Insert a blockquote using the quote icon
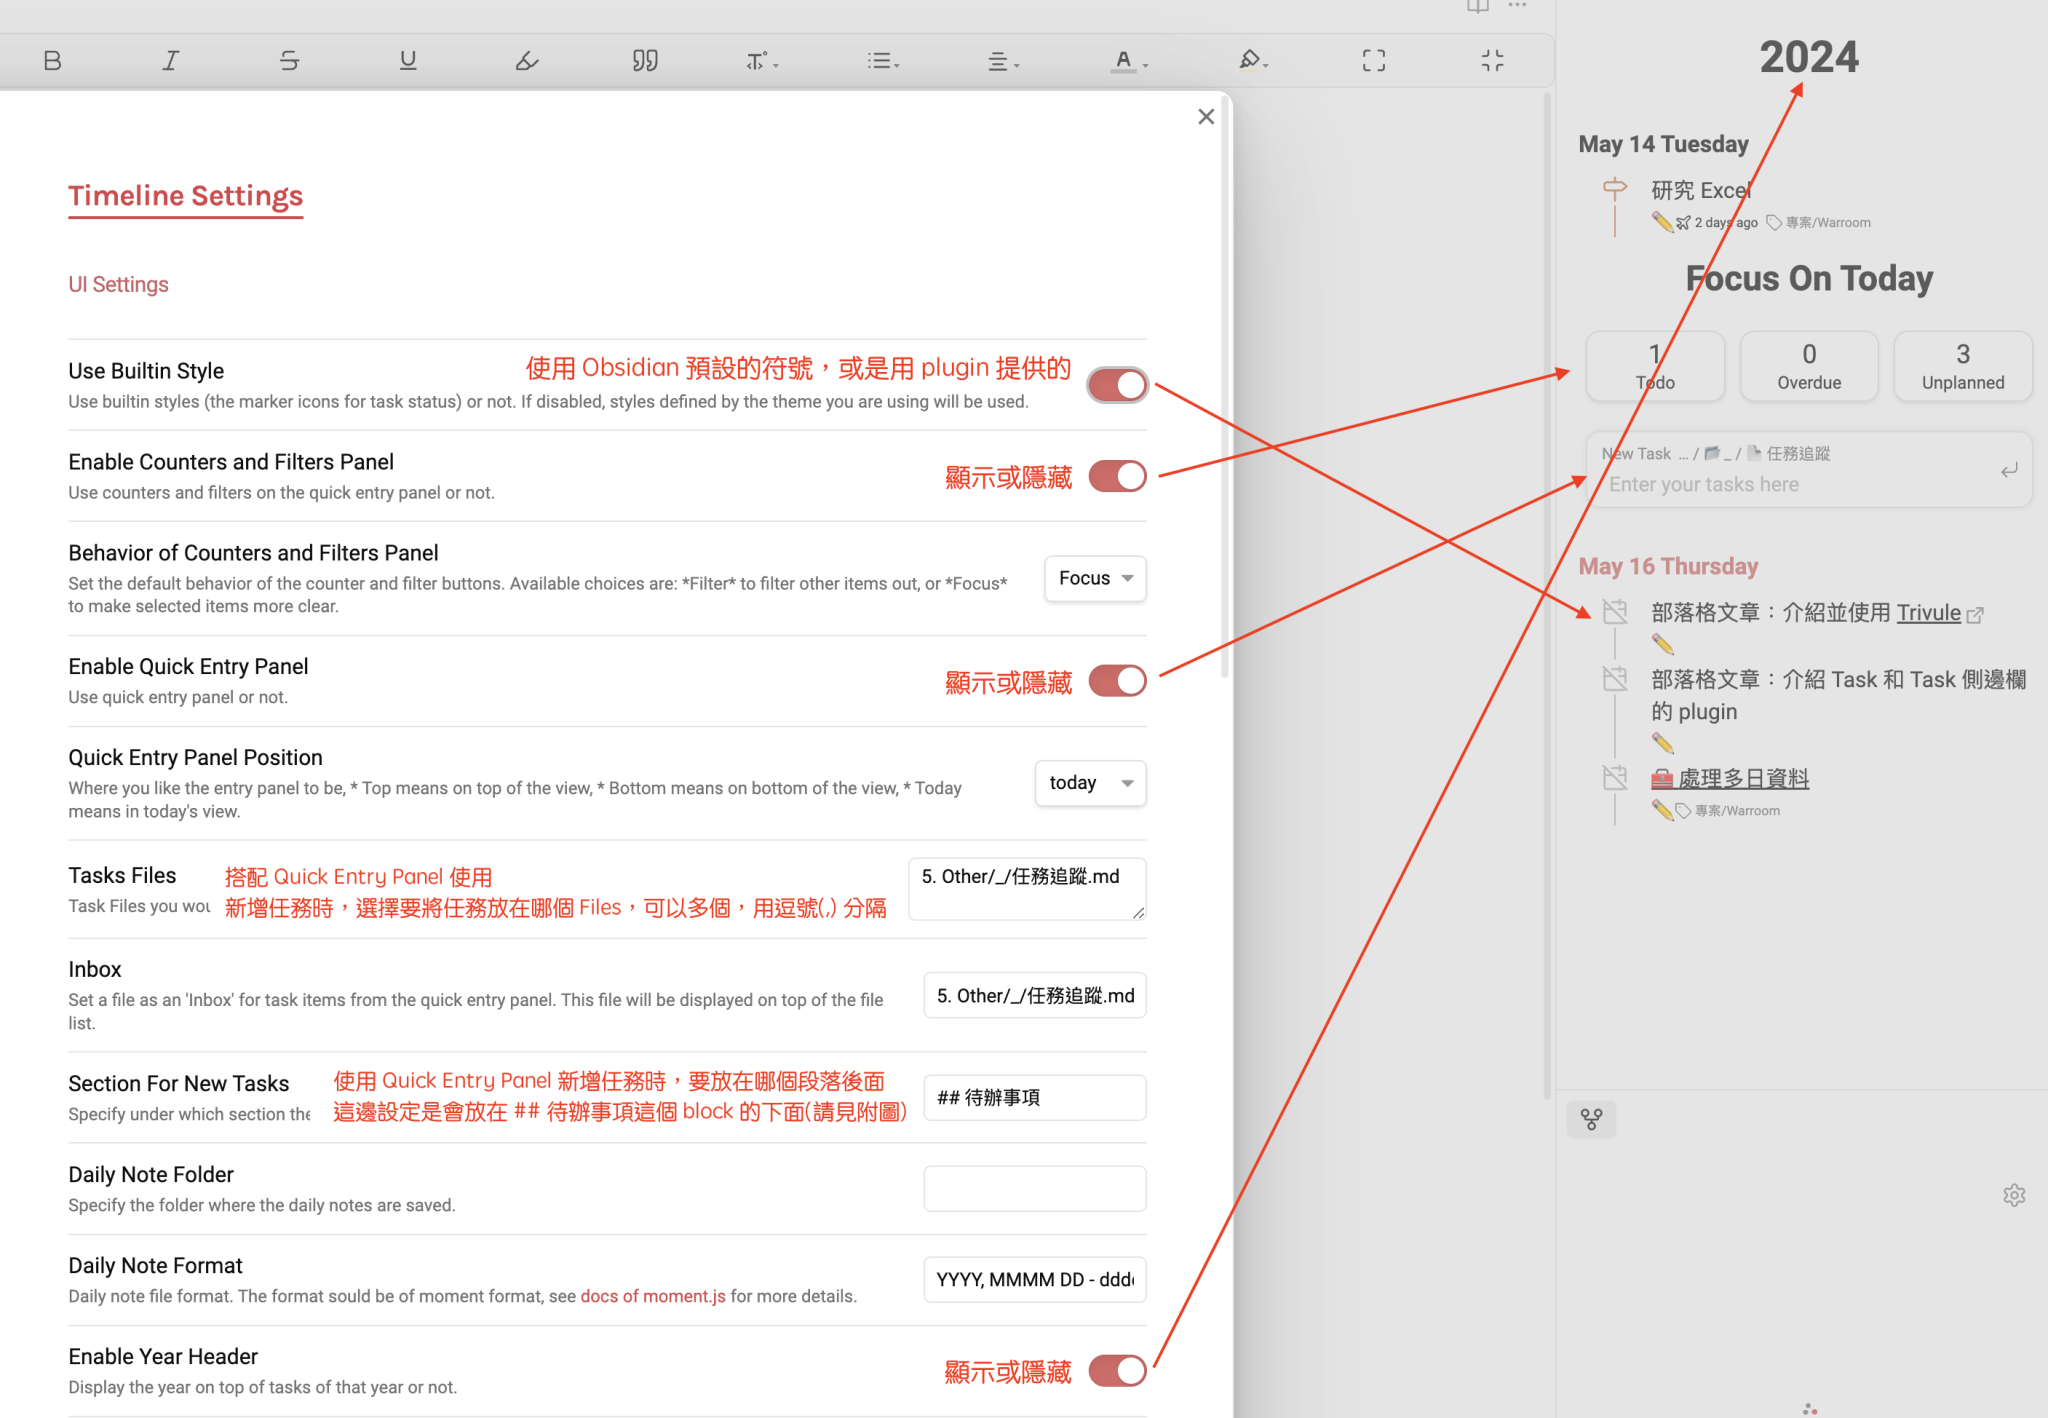 (645, 60)
